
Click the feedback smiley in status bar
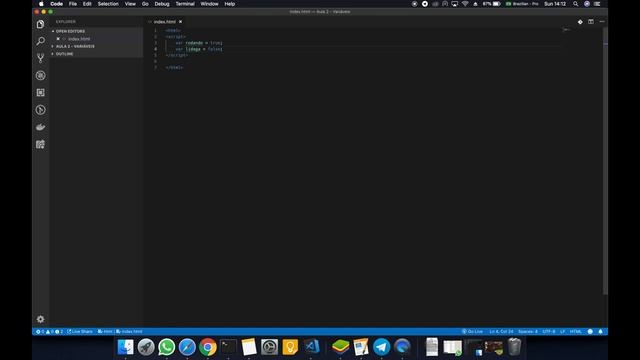point(590,331)
